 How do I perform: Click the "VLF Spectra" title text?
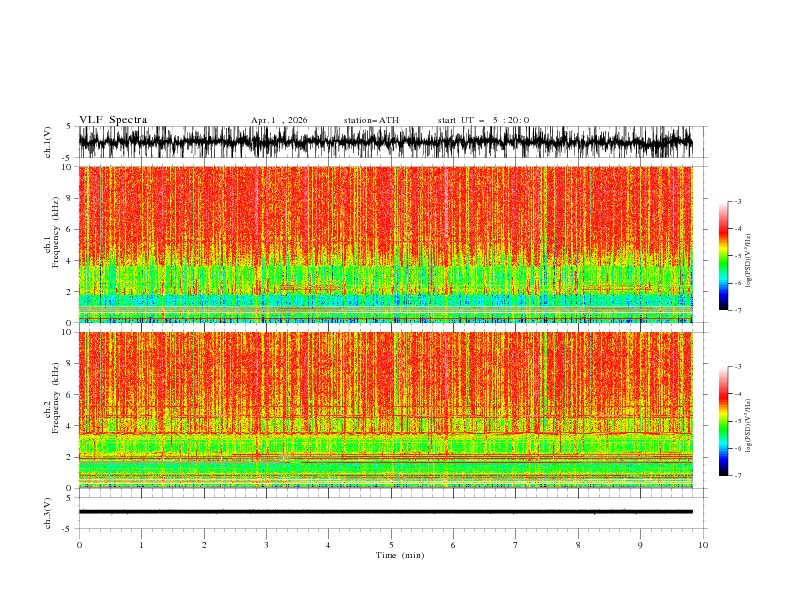[113, 120]
